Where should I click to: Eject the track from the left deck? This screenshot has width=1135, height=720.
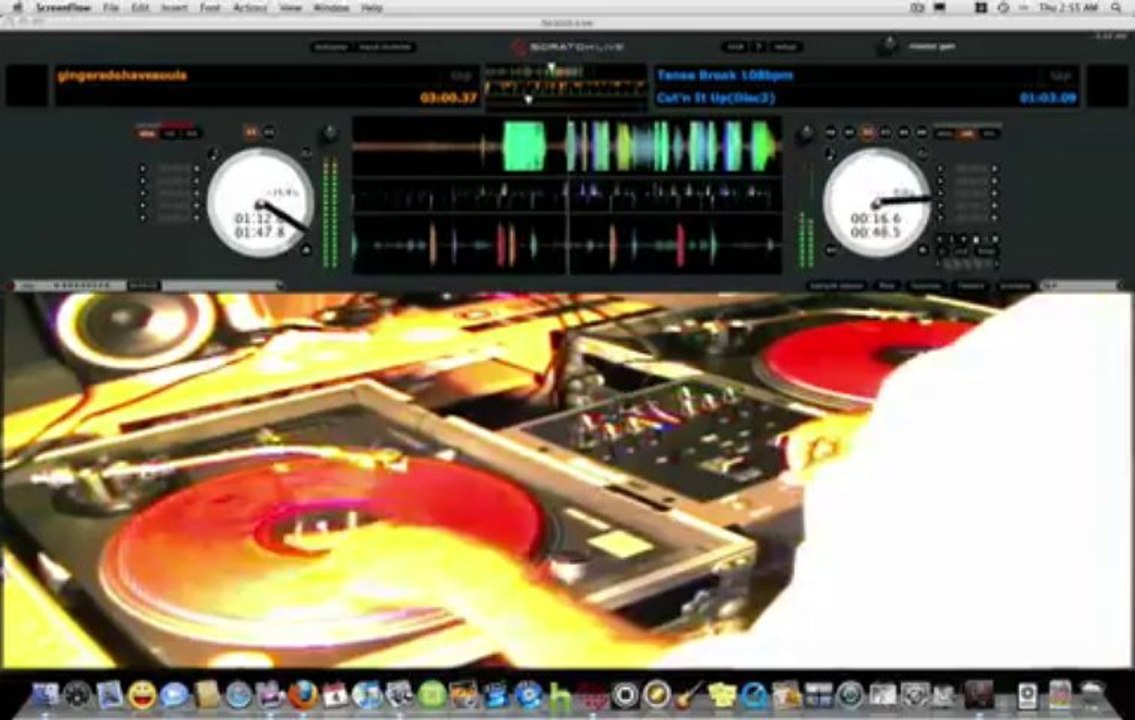305,250
